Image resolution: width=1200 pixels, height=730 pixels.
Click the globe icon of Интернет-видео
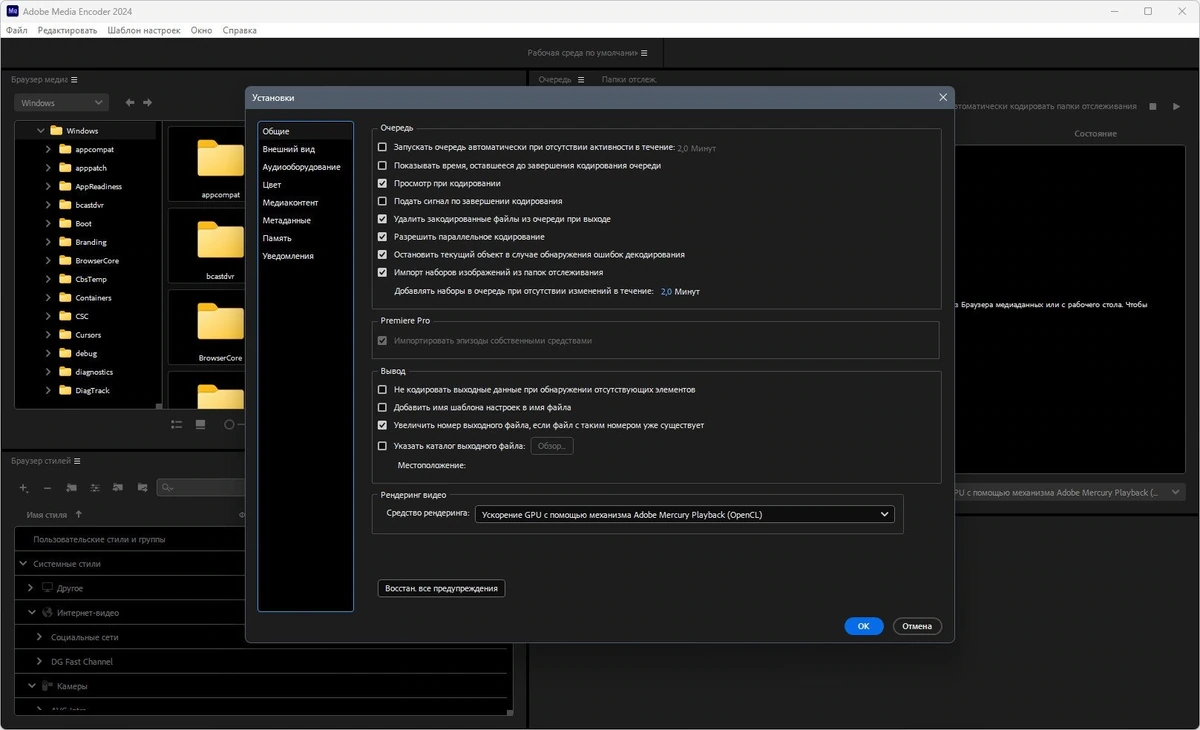point(46,612)
